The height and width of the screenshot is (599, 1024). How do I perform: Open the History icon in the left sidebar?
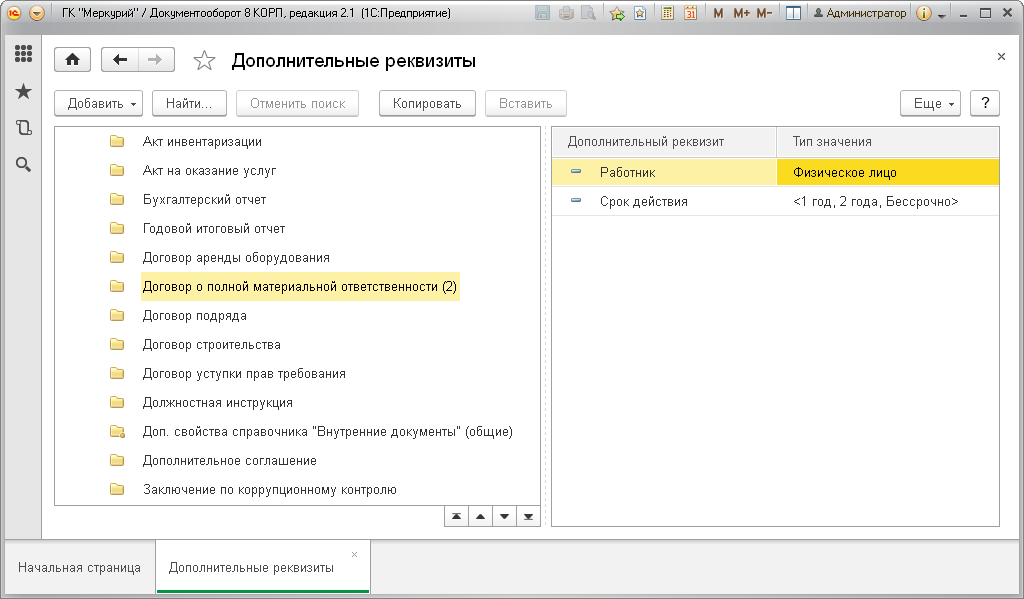click(x=24, y=127)
